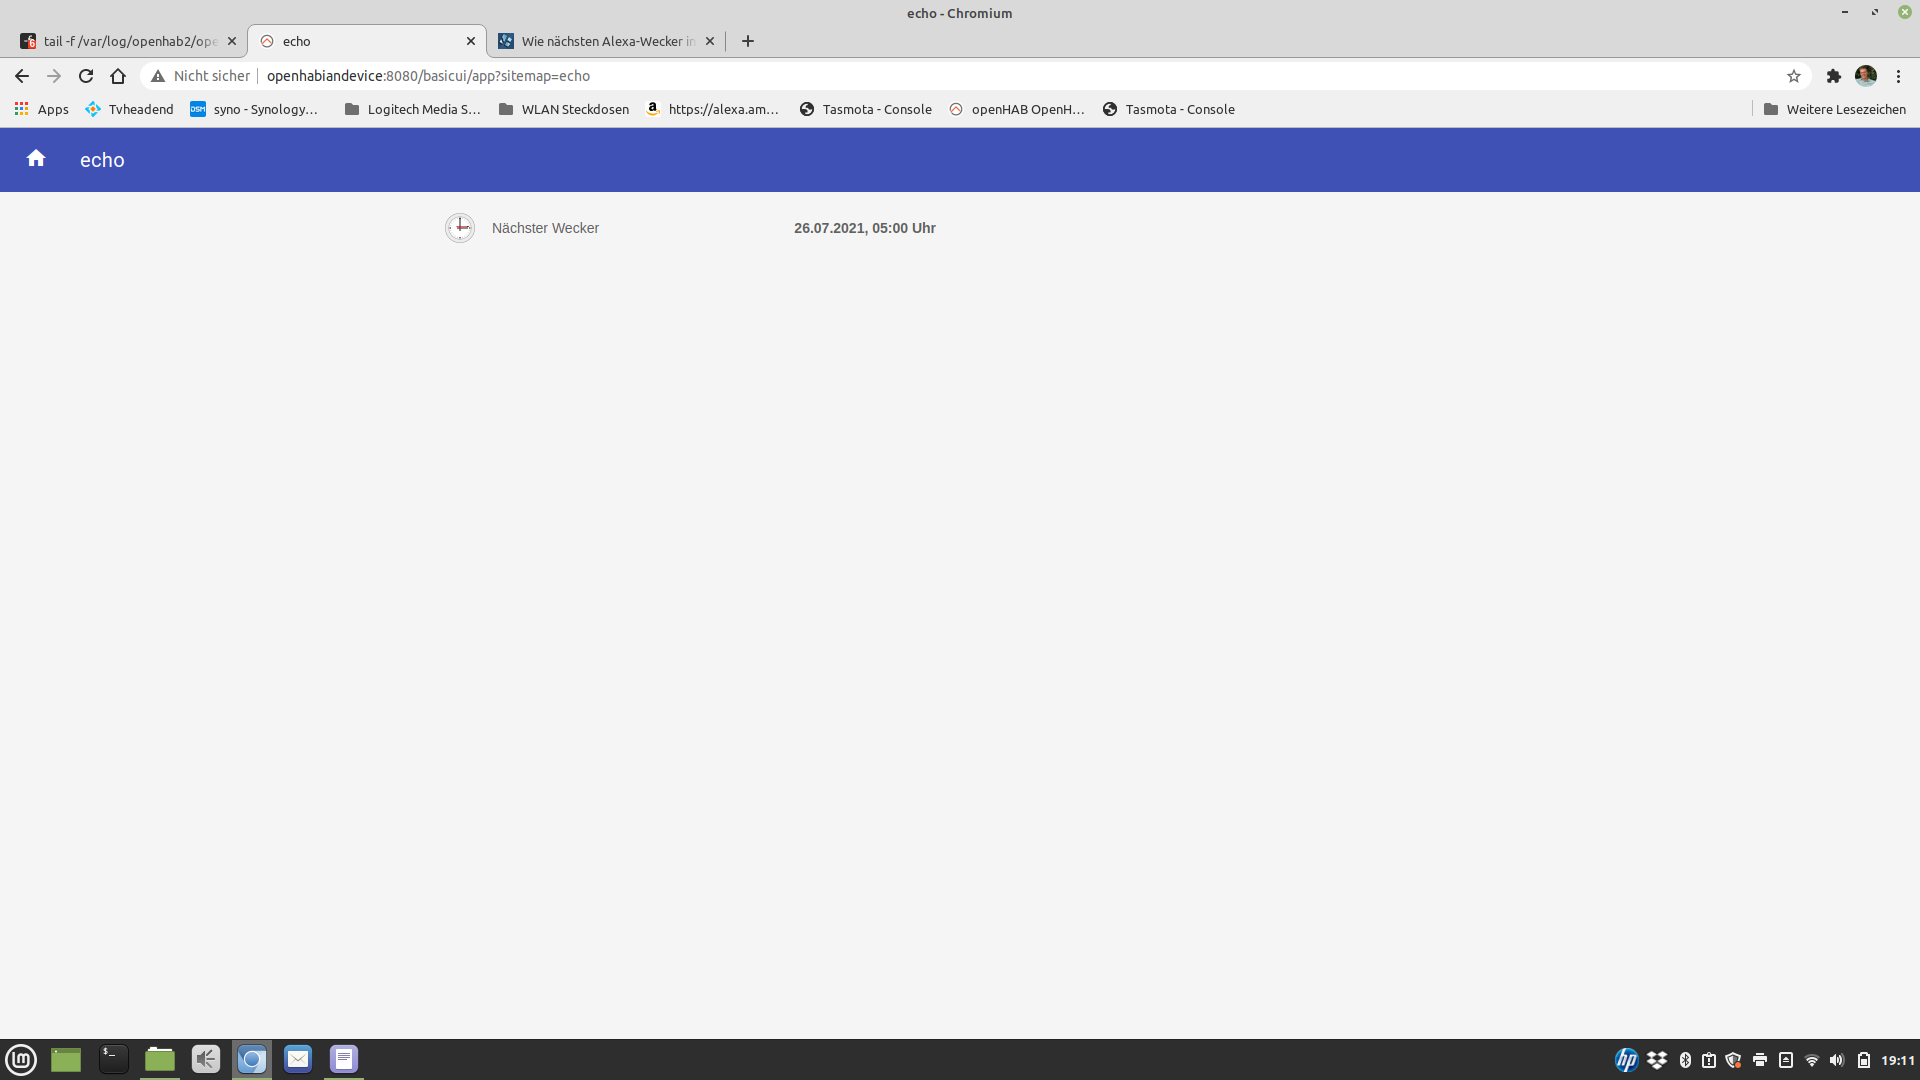Expand Logitech Media S... bookmark folder
Screen dimensions: 1920x1080
point(412,109)
